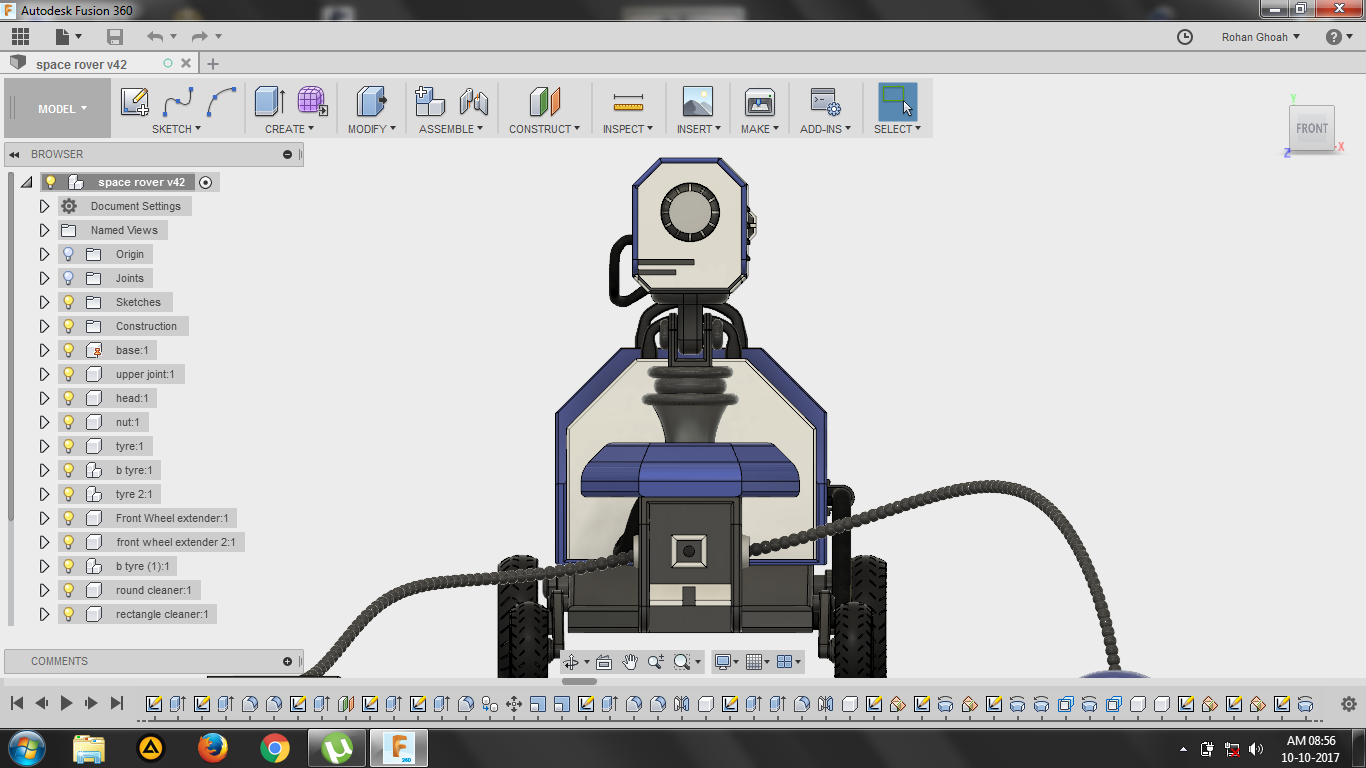Activate radio button beside space rover v42
Screen dimensions: 1366x768
point(206,182)
